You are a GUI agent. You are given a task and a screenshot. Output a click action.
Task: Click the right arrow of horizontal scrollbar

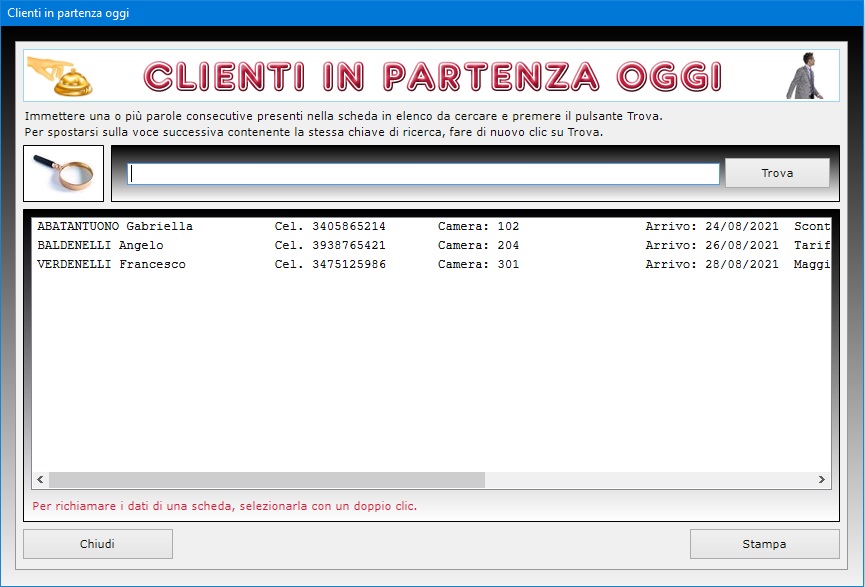[x=821, y=479]
